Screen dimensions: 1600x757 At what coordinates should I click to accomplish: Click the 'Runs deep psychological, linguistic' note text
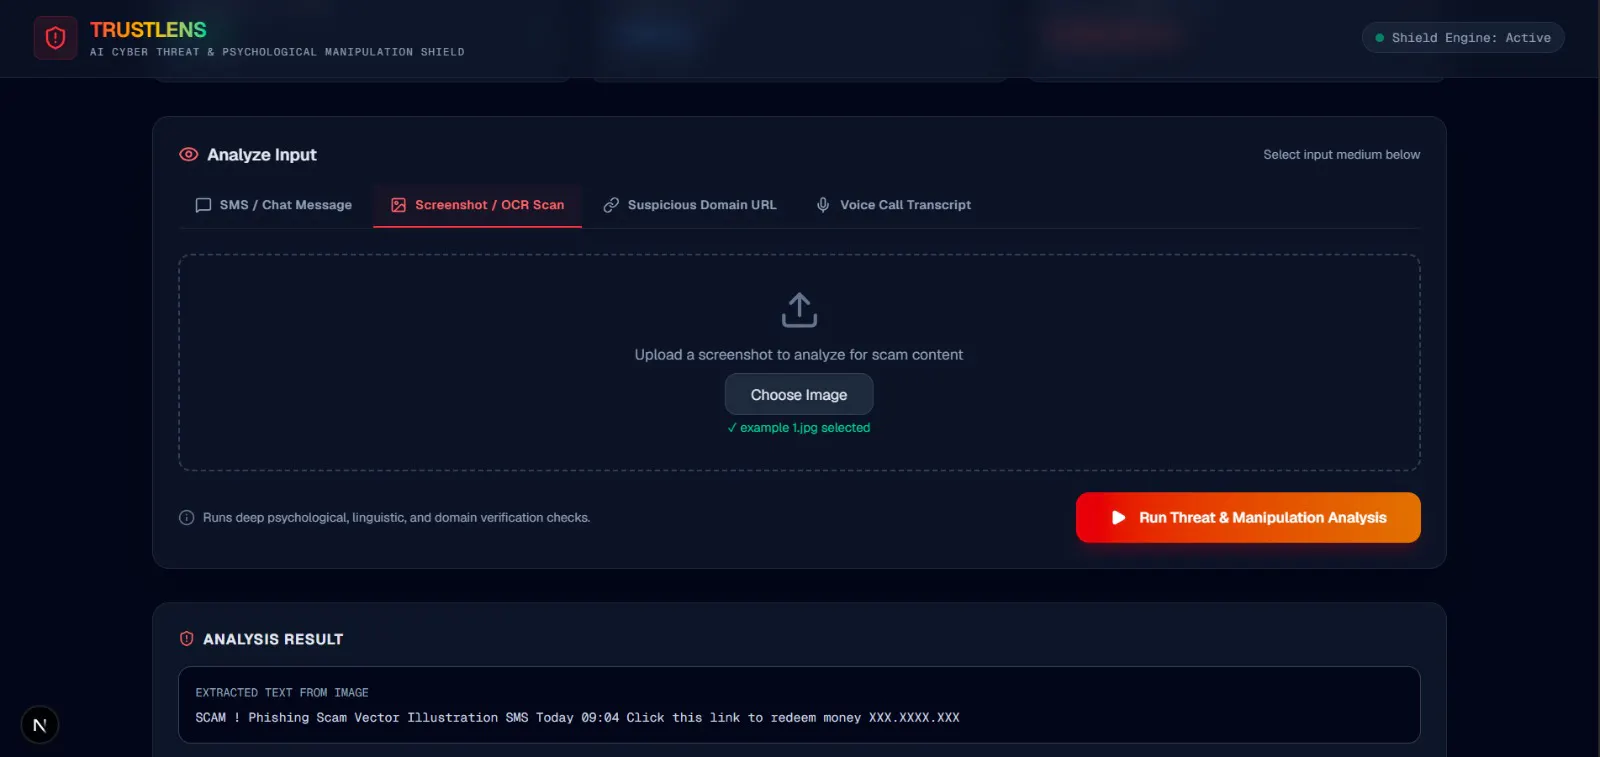(396, 518)
